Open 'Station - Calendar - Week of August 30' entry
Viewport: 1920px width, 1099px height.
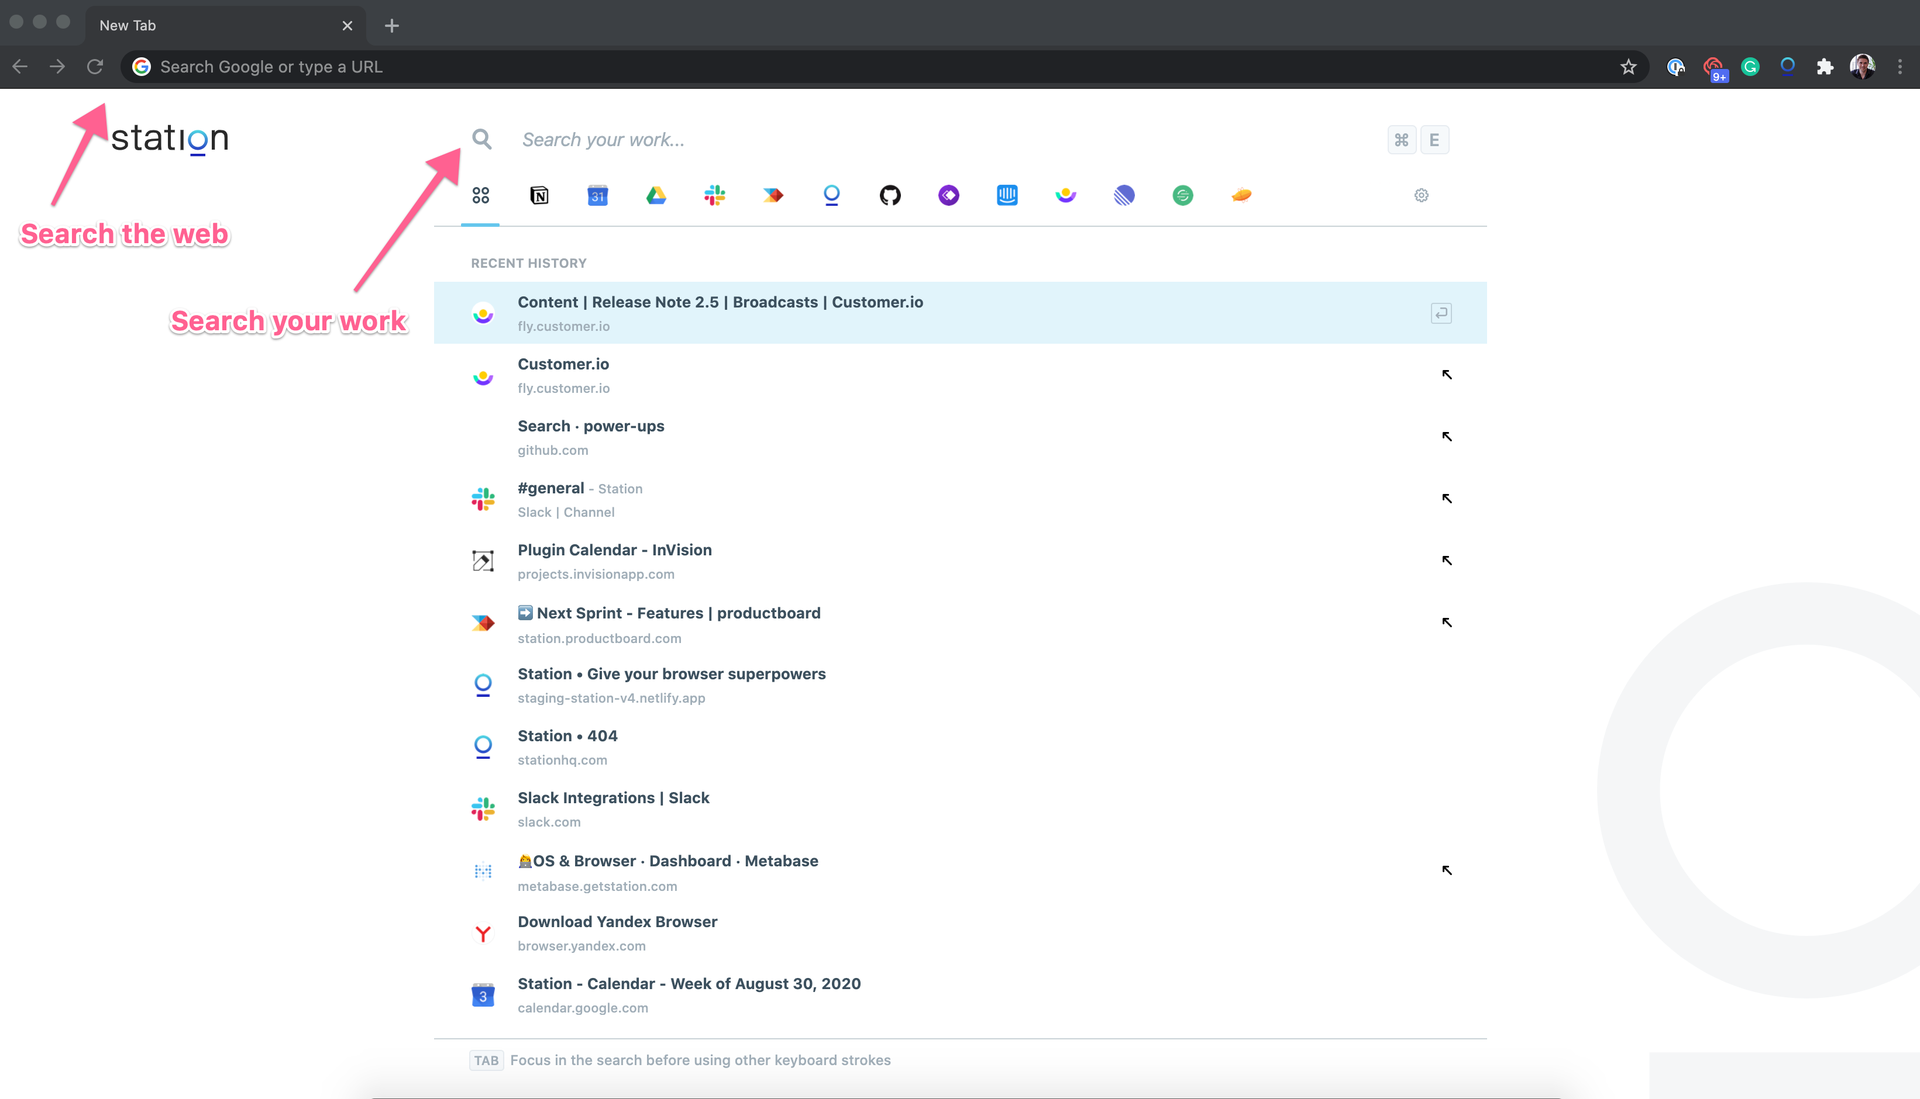coord(960,995)
